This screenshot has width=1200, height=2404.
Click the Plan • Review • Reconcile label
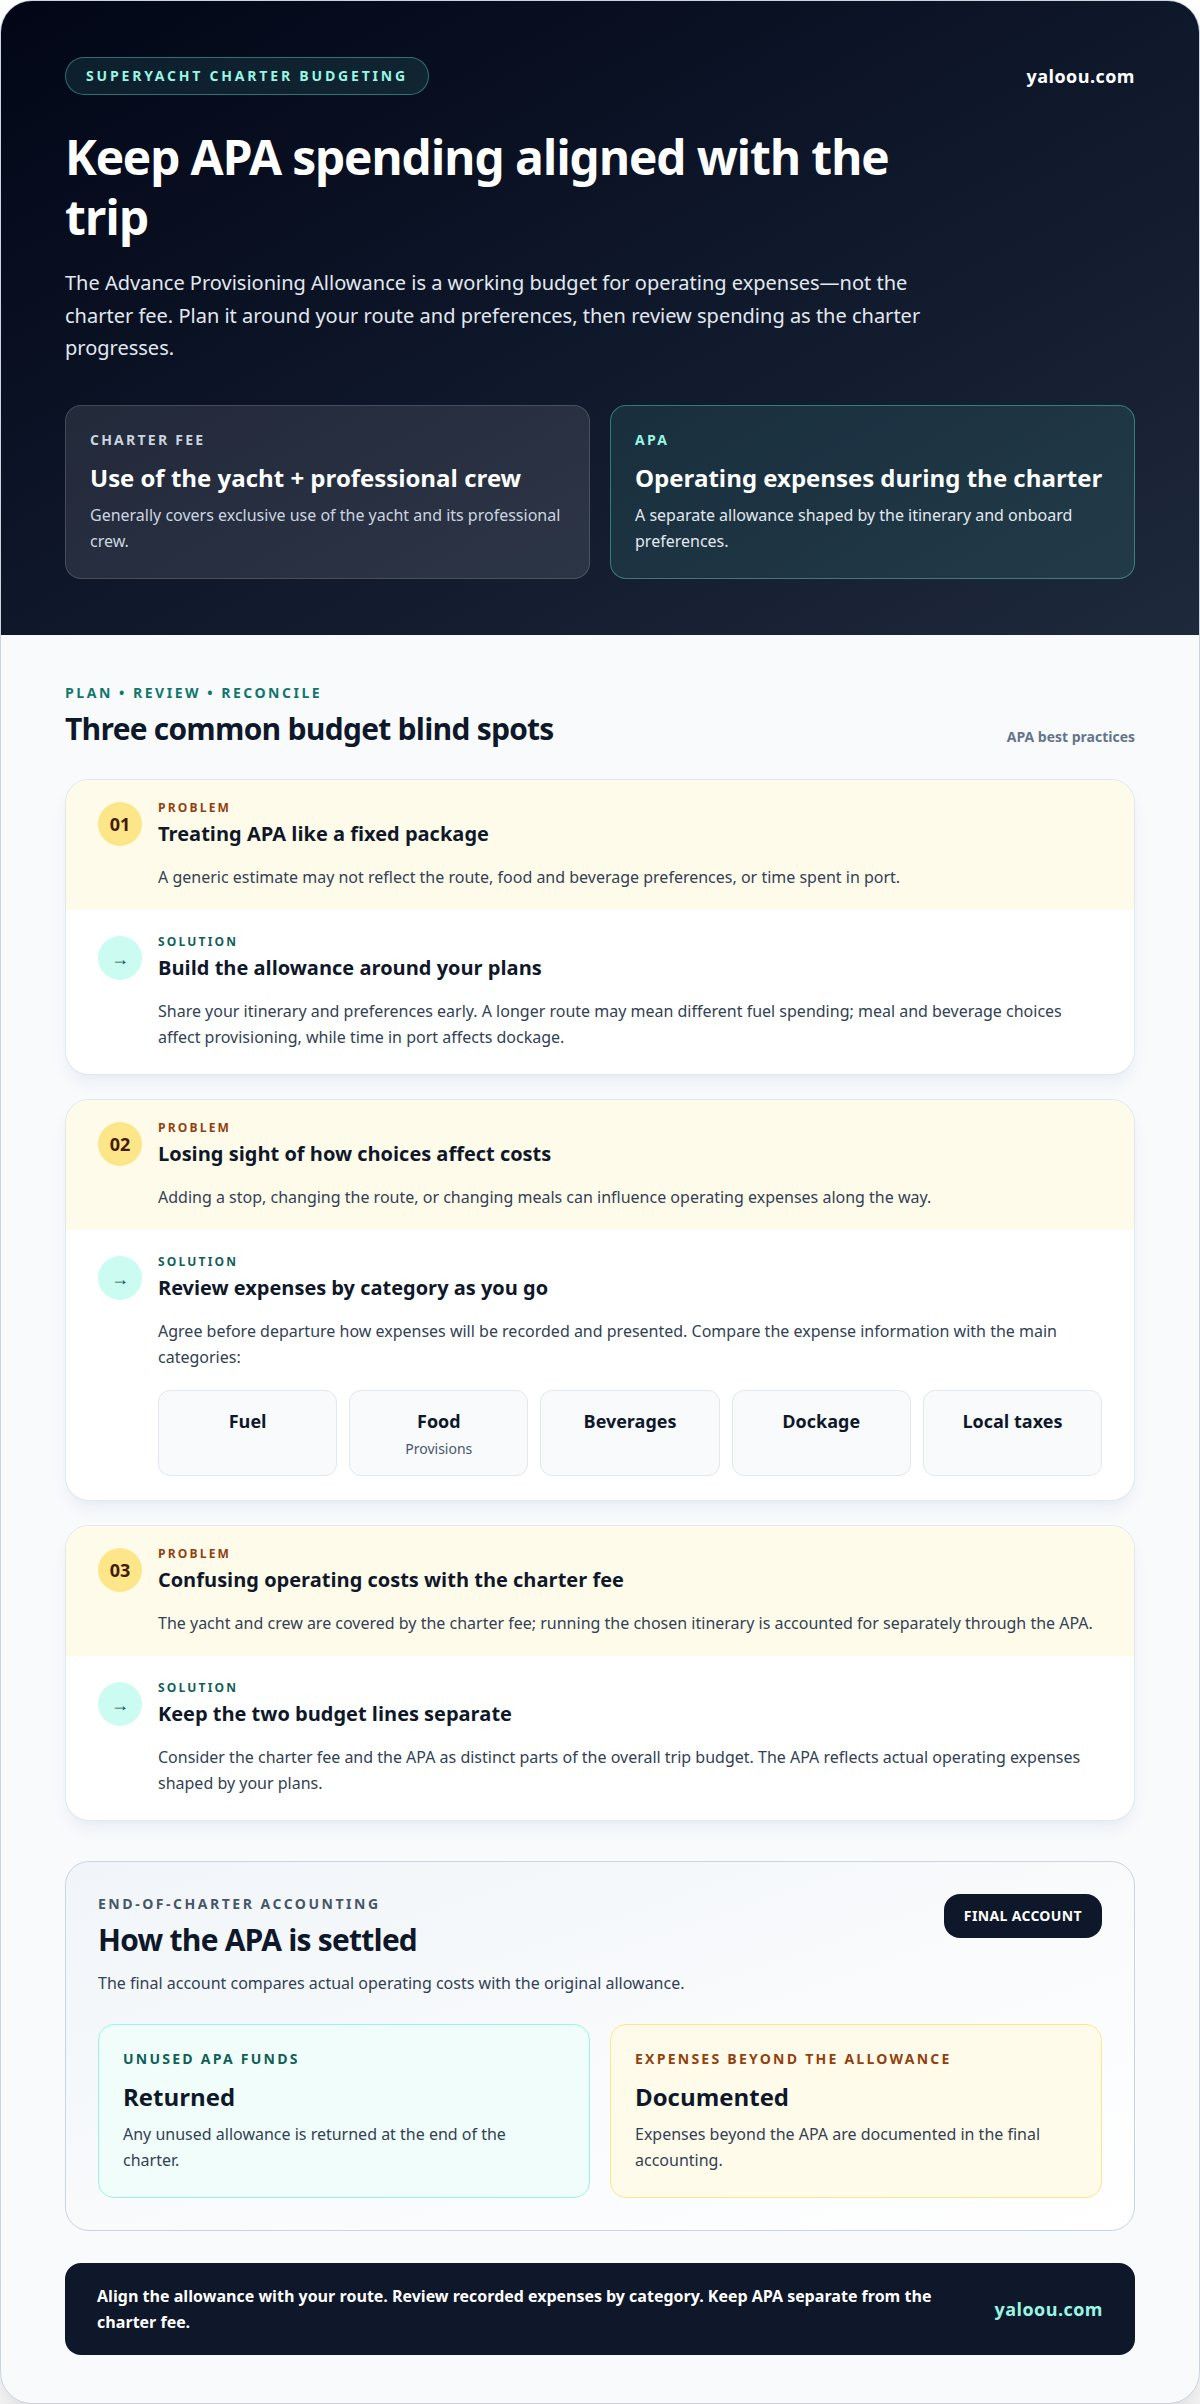pyautogui.click(x=193, y=693)
